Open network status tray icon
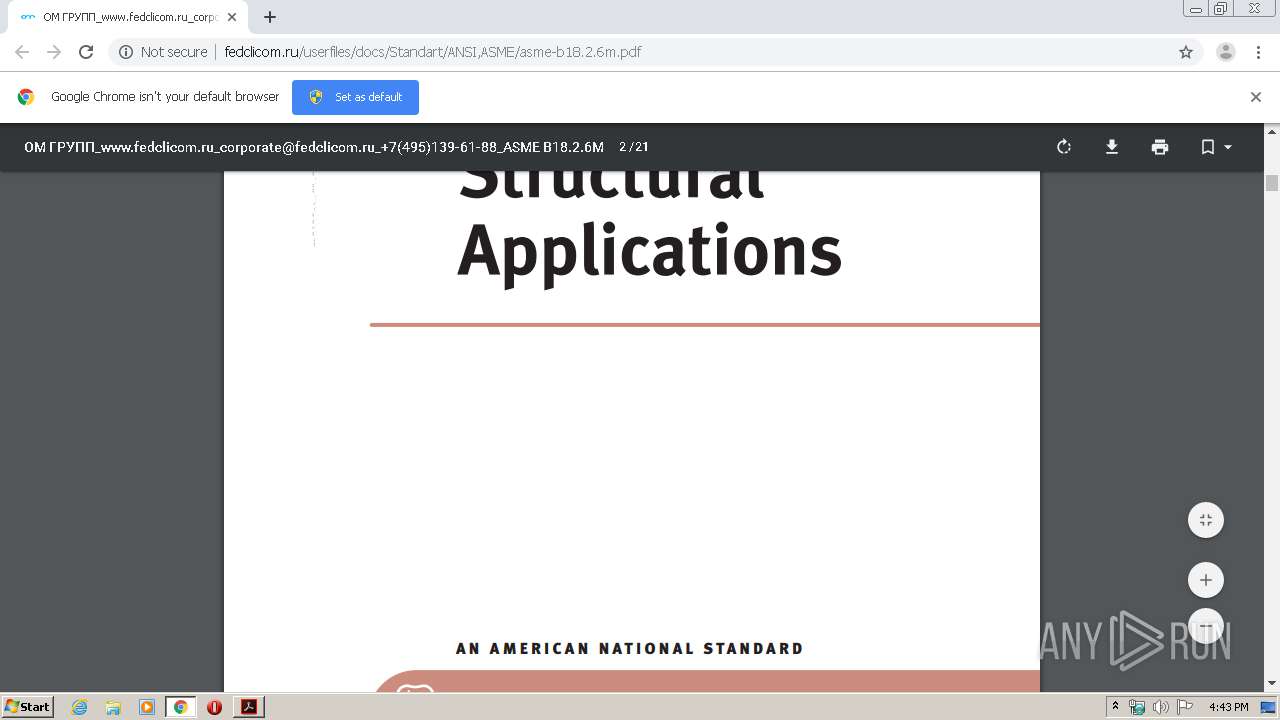Image resolution: width=1280 pixels, height=720 pixels. click(1137, 707)
